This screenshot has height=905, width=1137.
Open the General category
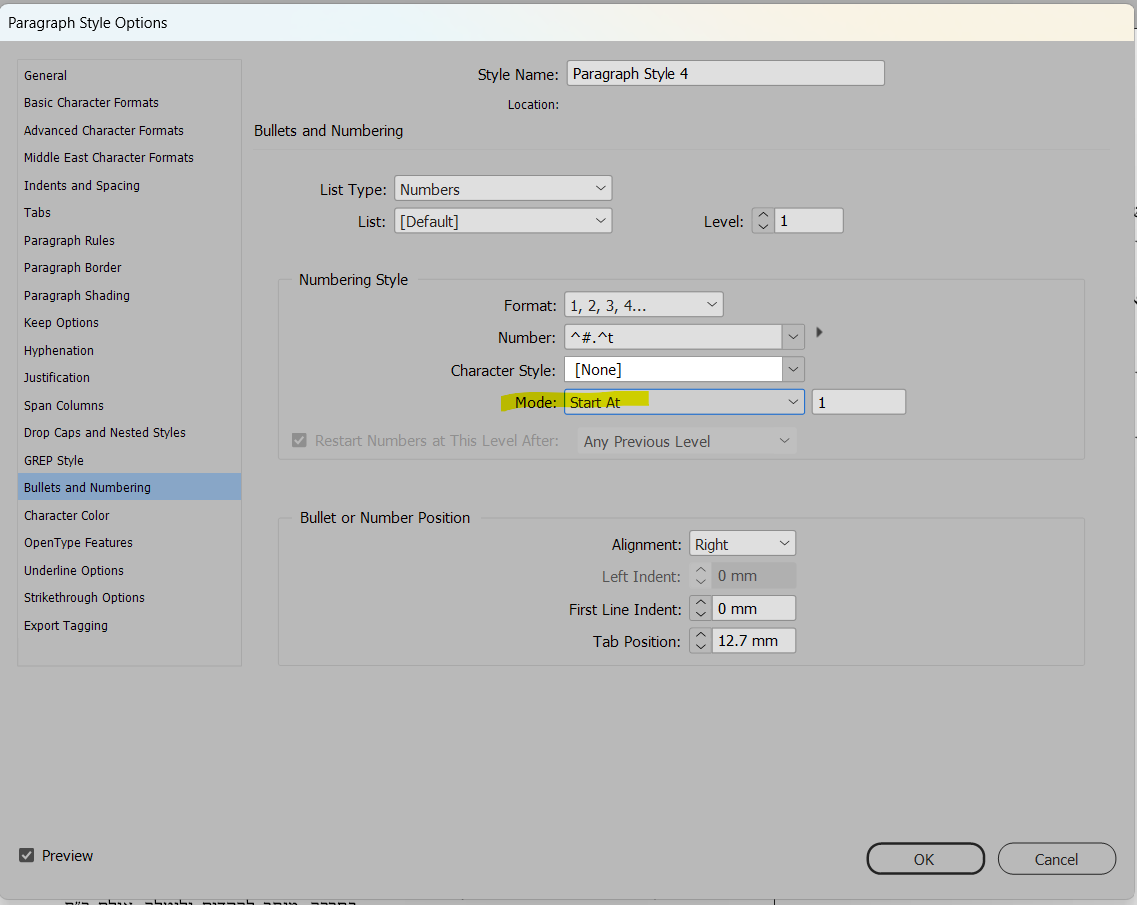pyautogui.click(x=45, y=75)
